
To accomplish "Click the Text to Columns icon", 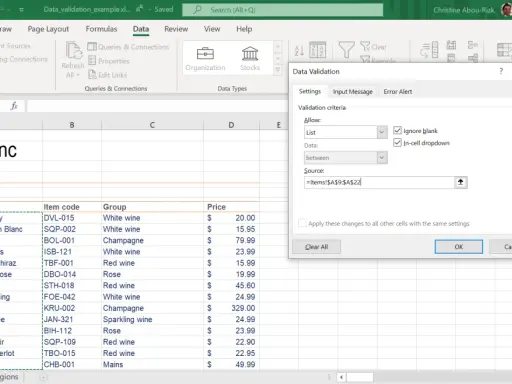I will (429, 50).
